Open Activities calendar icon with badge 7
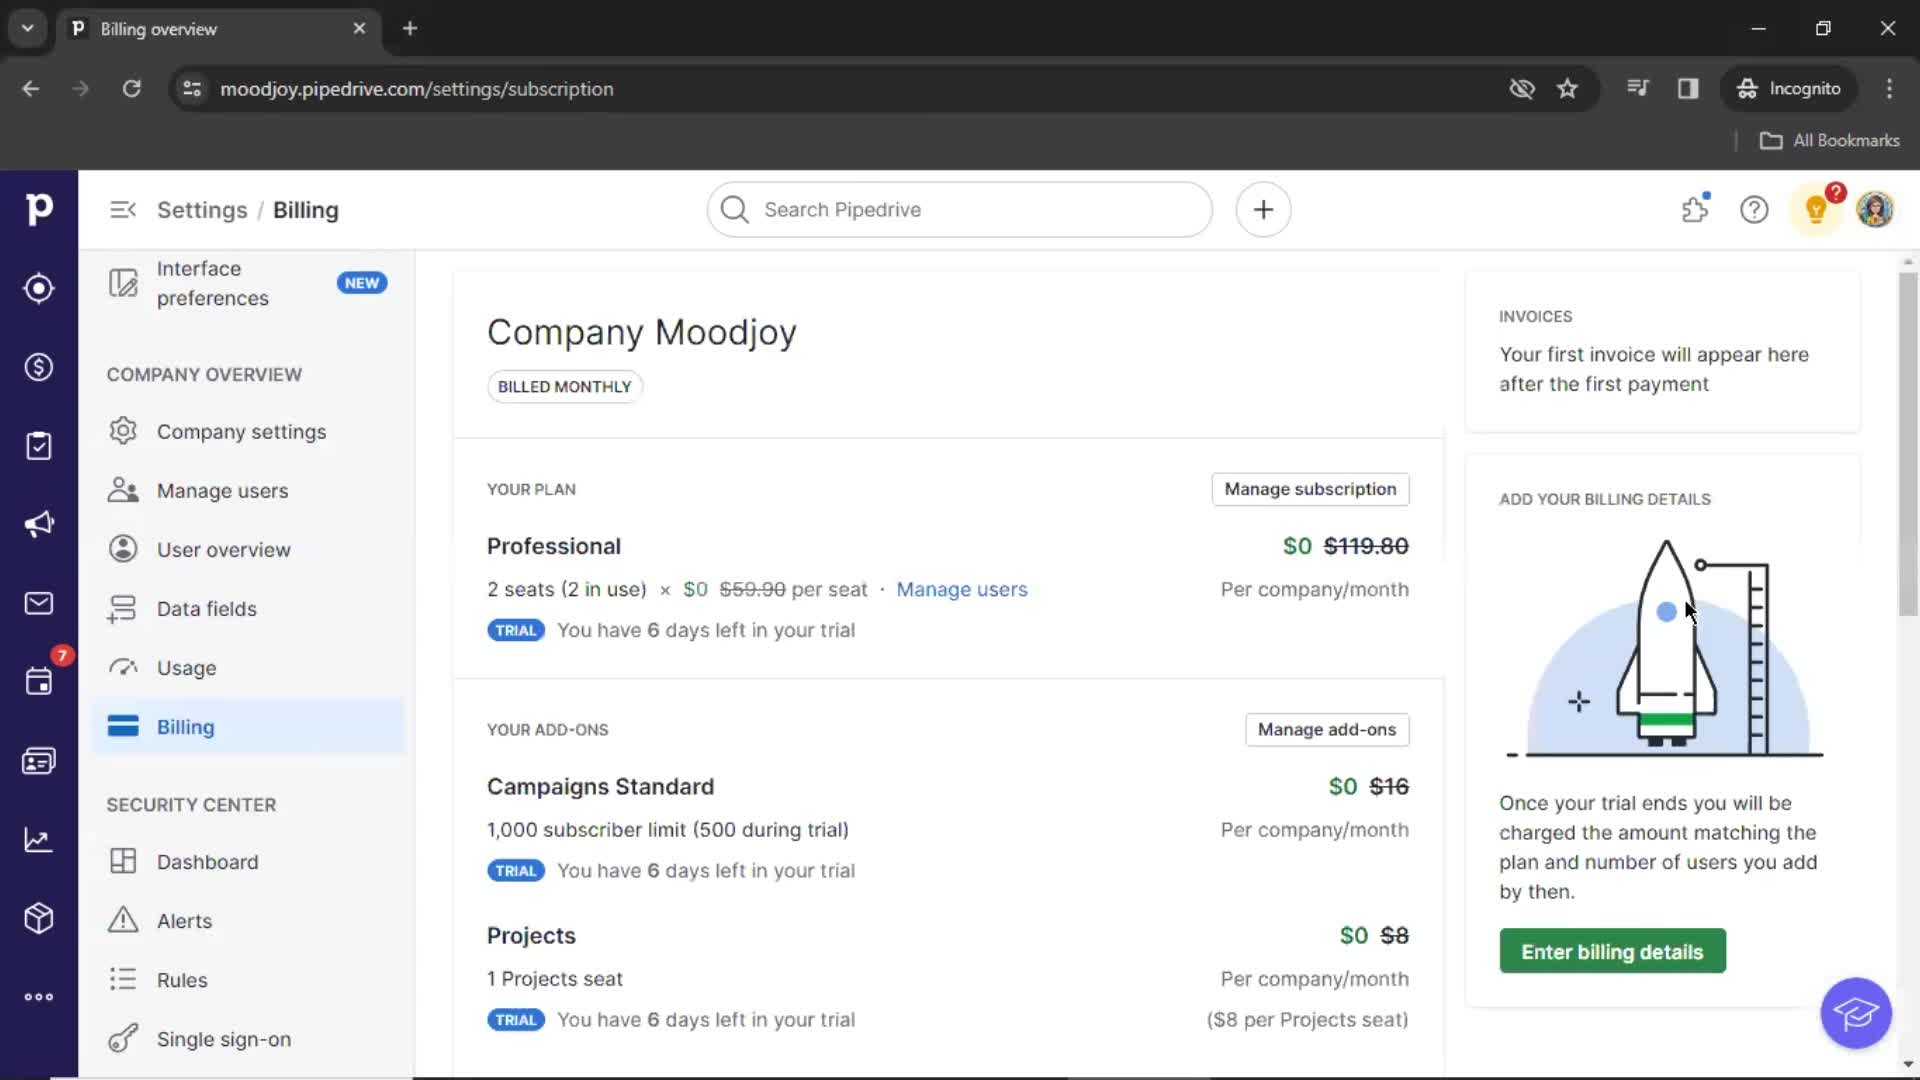 tap(39, 682)
